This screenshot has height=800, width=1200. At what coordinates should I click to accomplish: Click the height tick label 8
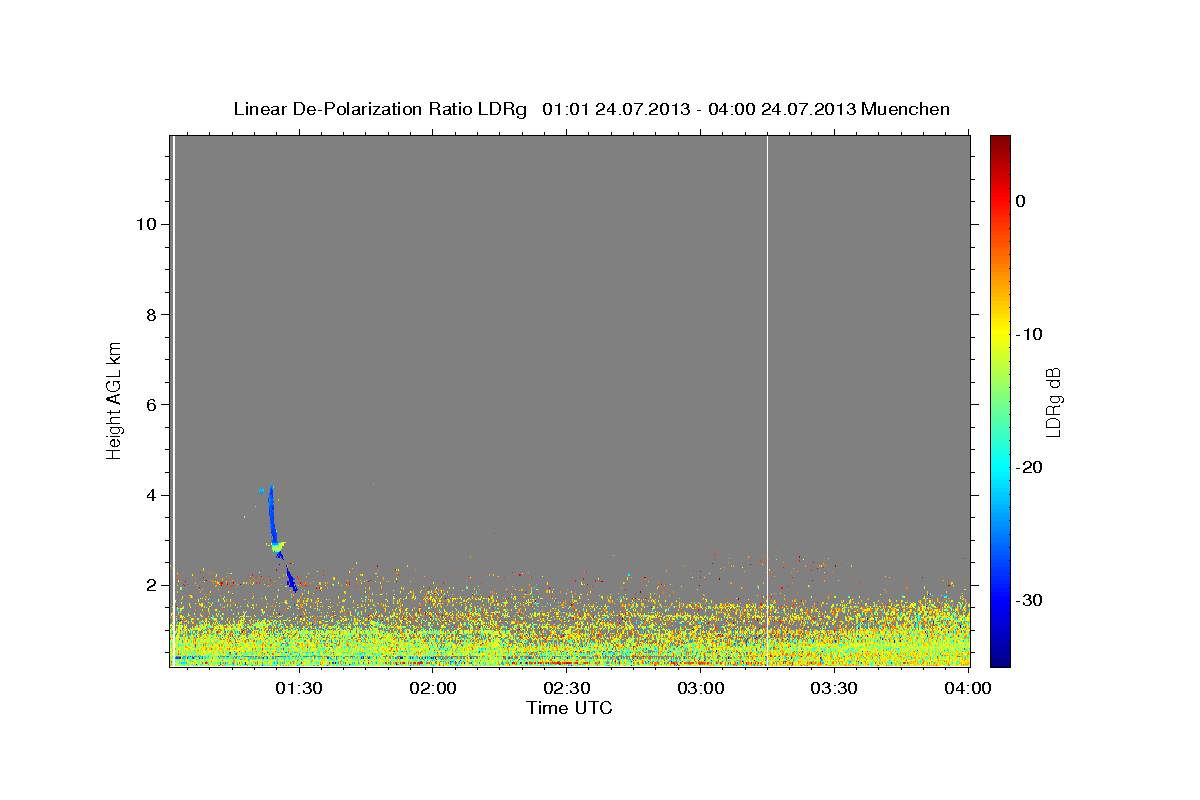click(x=149, y=314)
